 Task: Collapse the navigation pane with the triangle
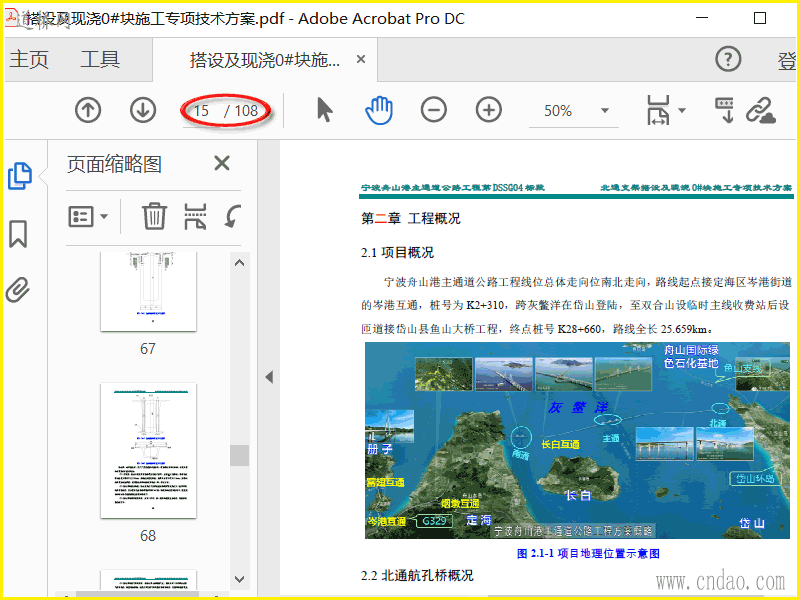tap(269, 378)
